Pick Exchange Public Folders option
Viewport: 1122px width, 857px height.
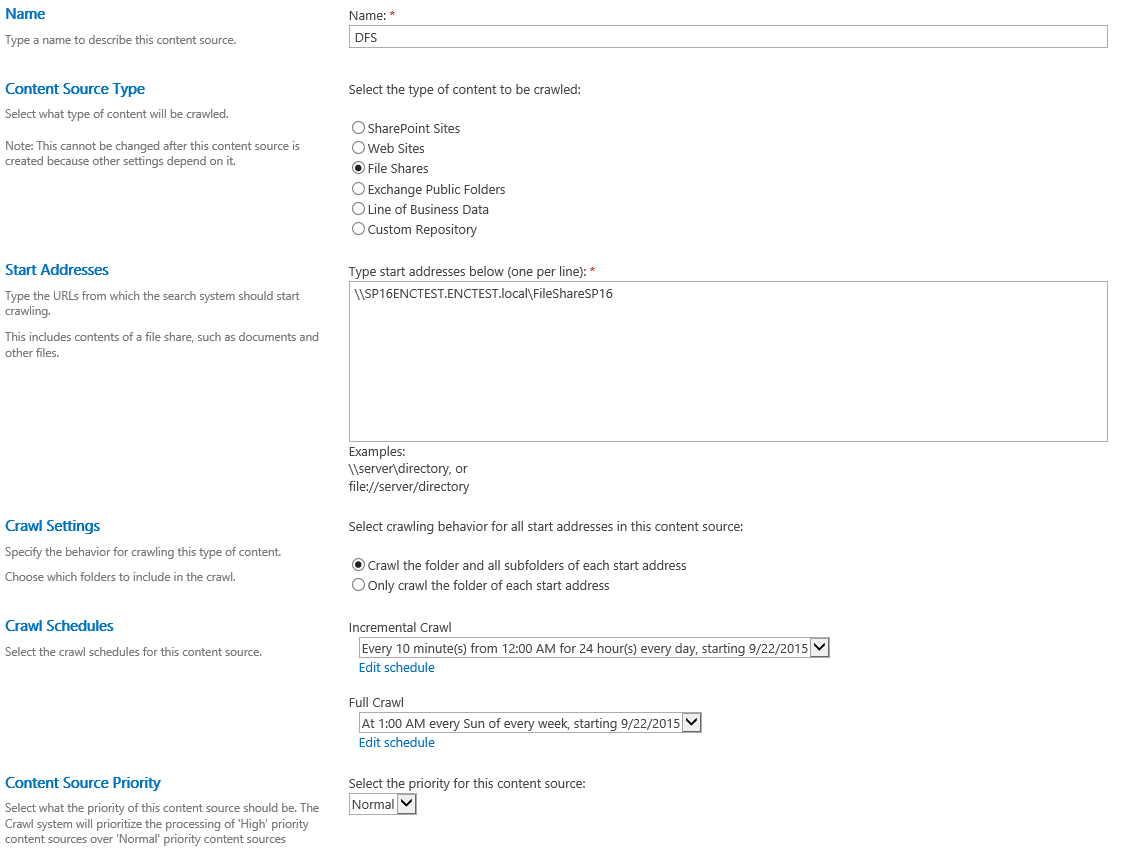[x=358, y=189]
